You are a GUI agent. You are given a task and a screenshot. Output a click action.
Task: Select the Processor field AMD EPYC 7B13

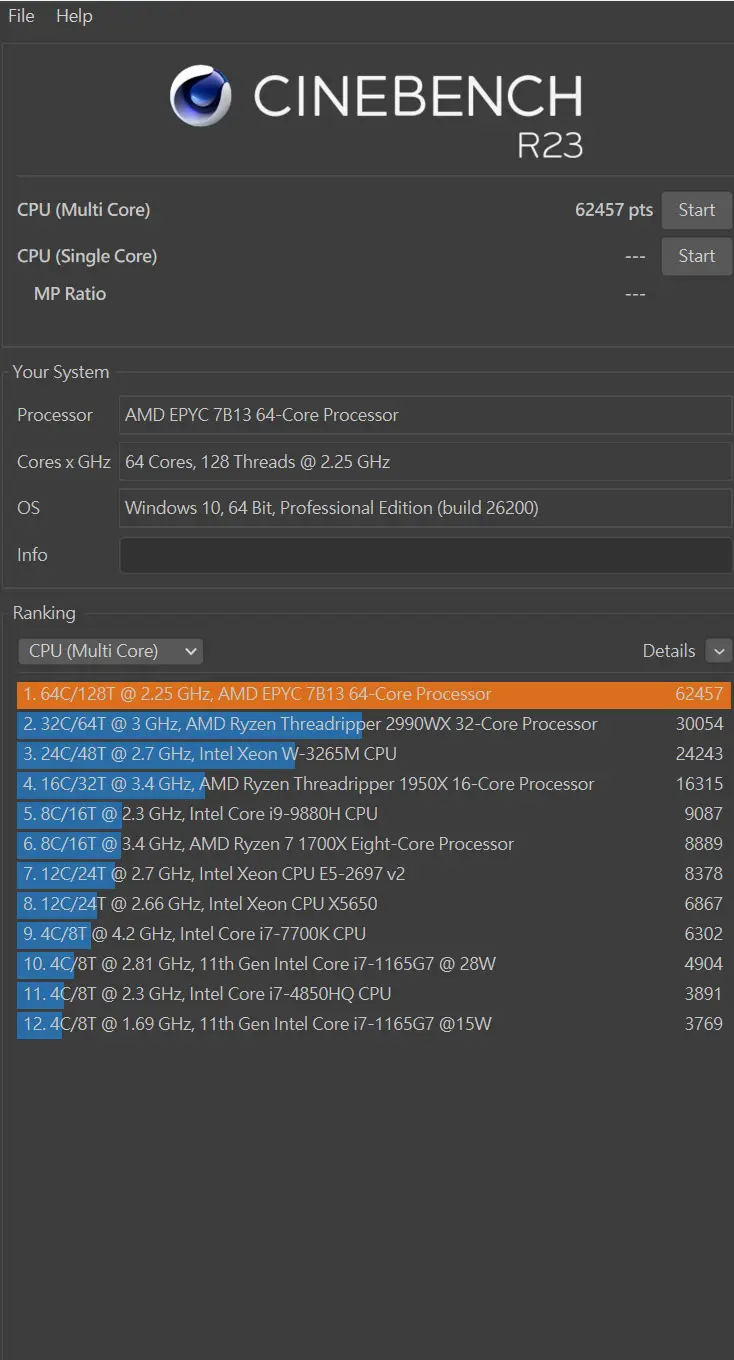[425, 415]
